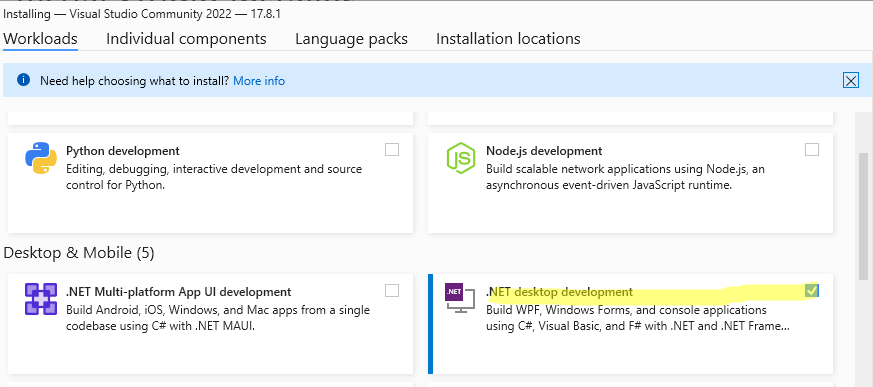This screenshot has width=873, height=387.
Task: Click 'Need help choosing what to install?' text
Action: [x=134, y=81]
